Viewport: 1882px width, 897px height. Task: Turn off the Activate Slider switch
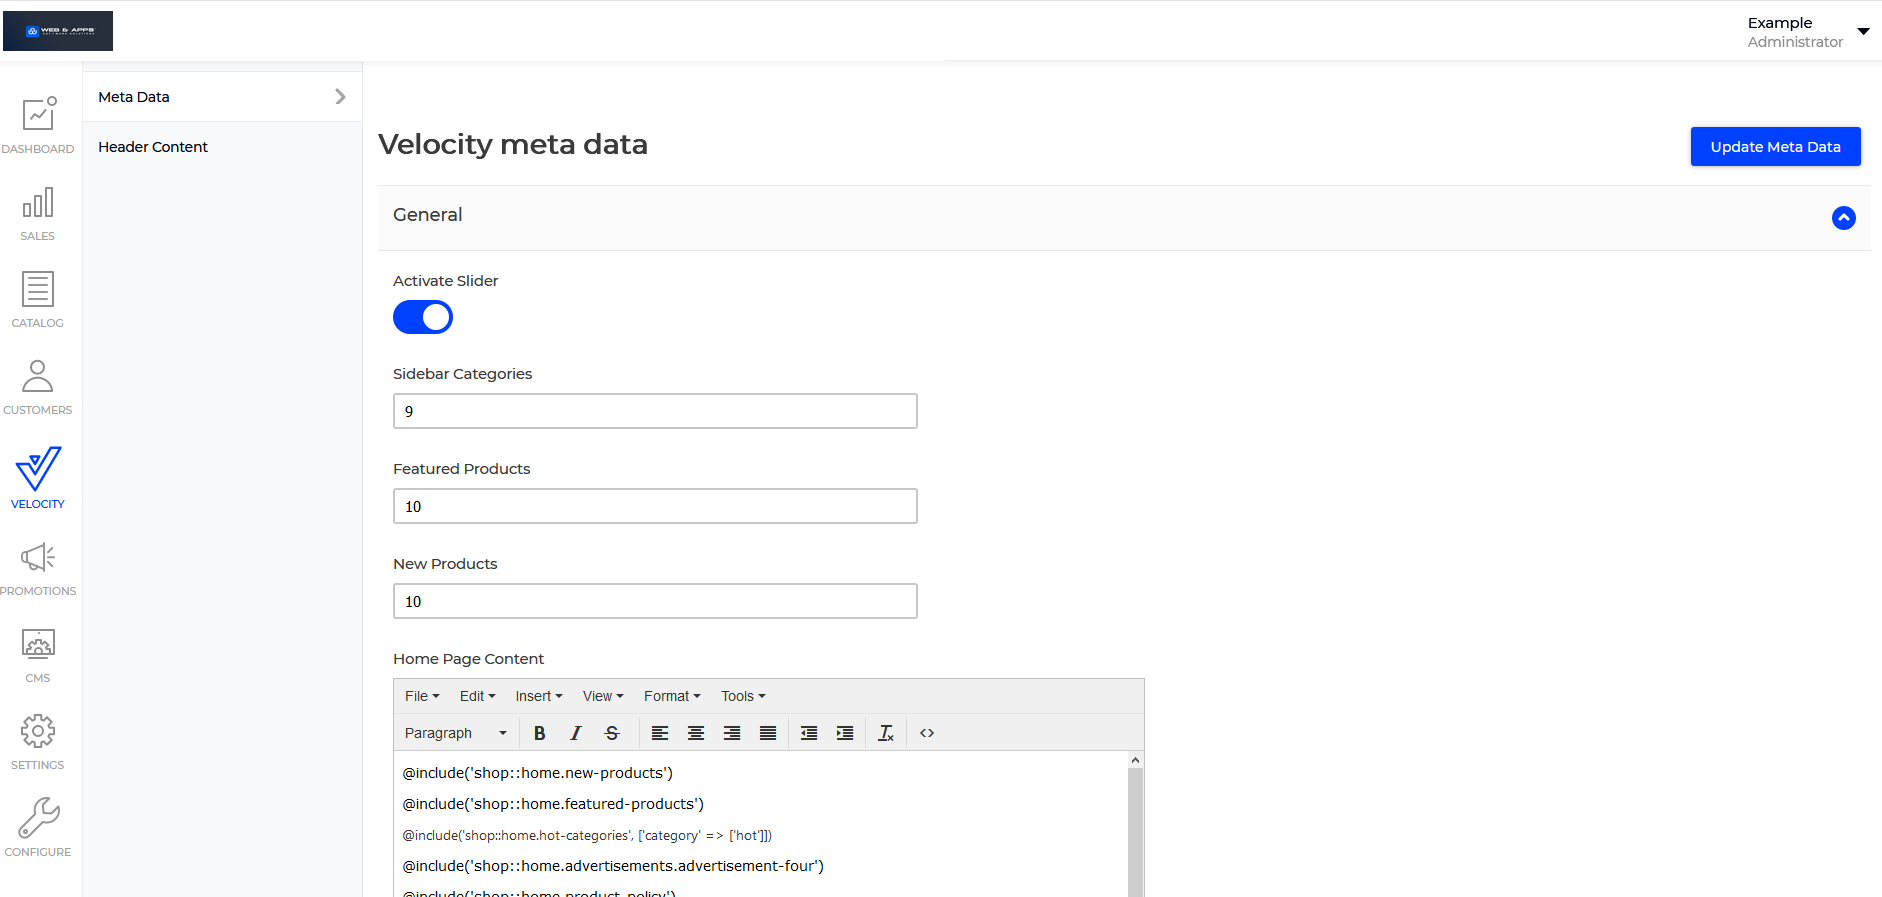(x=423, y=317)
